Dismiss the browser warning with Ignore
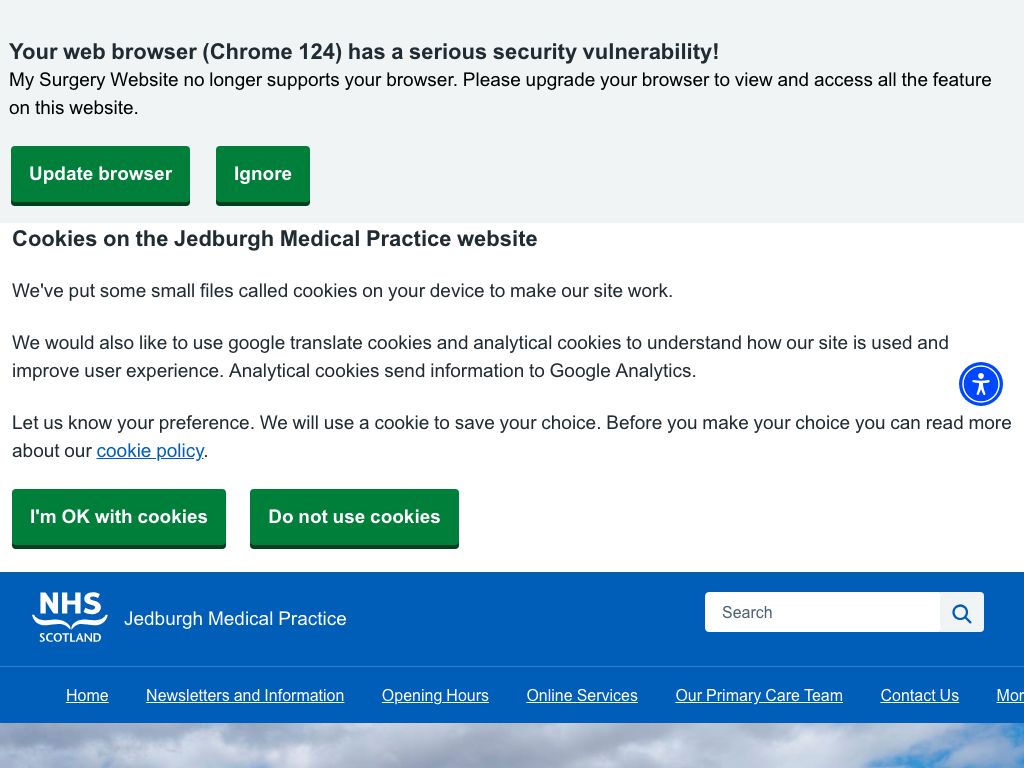Viewport: 1024px width, 768px height. (x=263, y=175)
